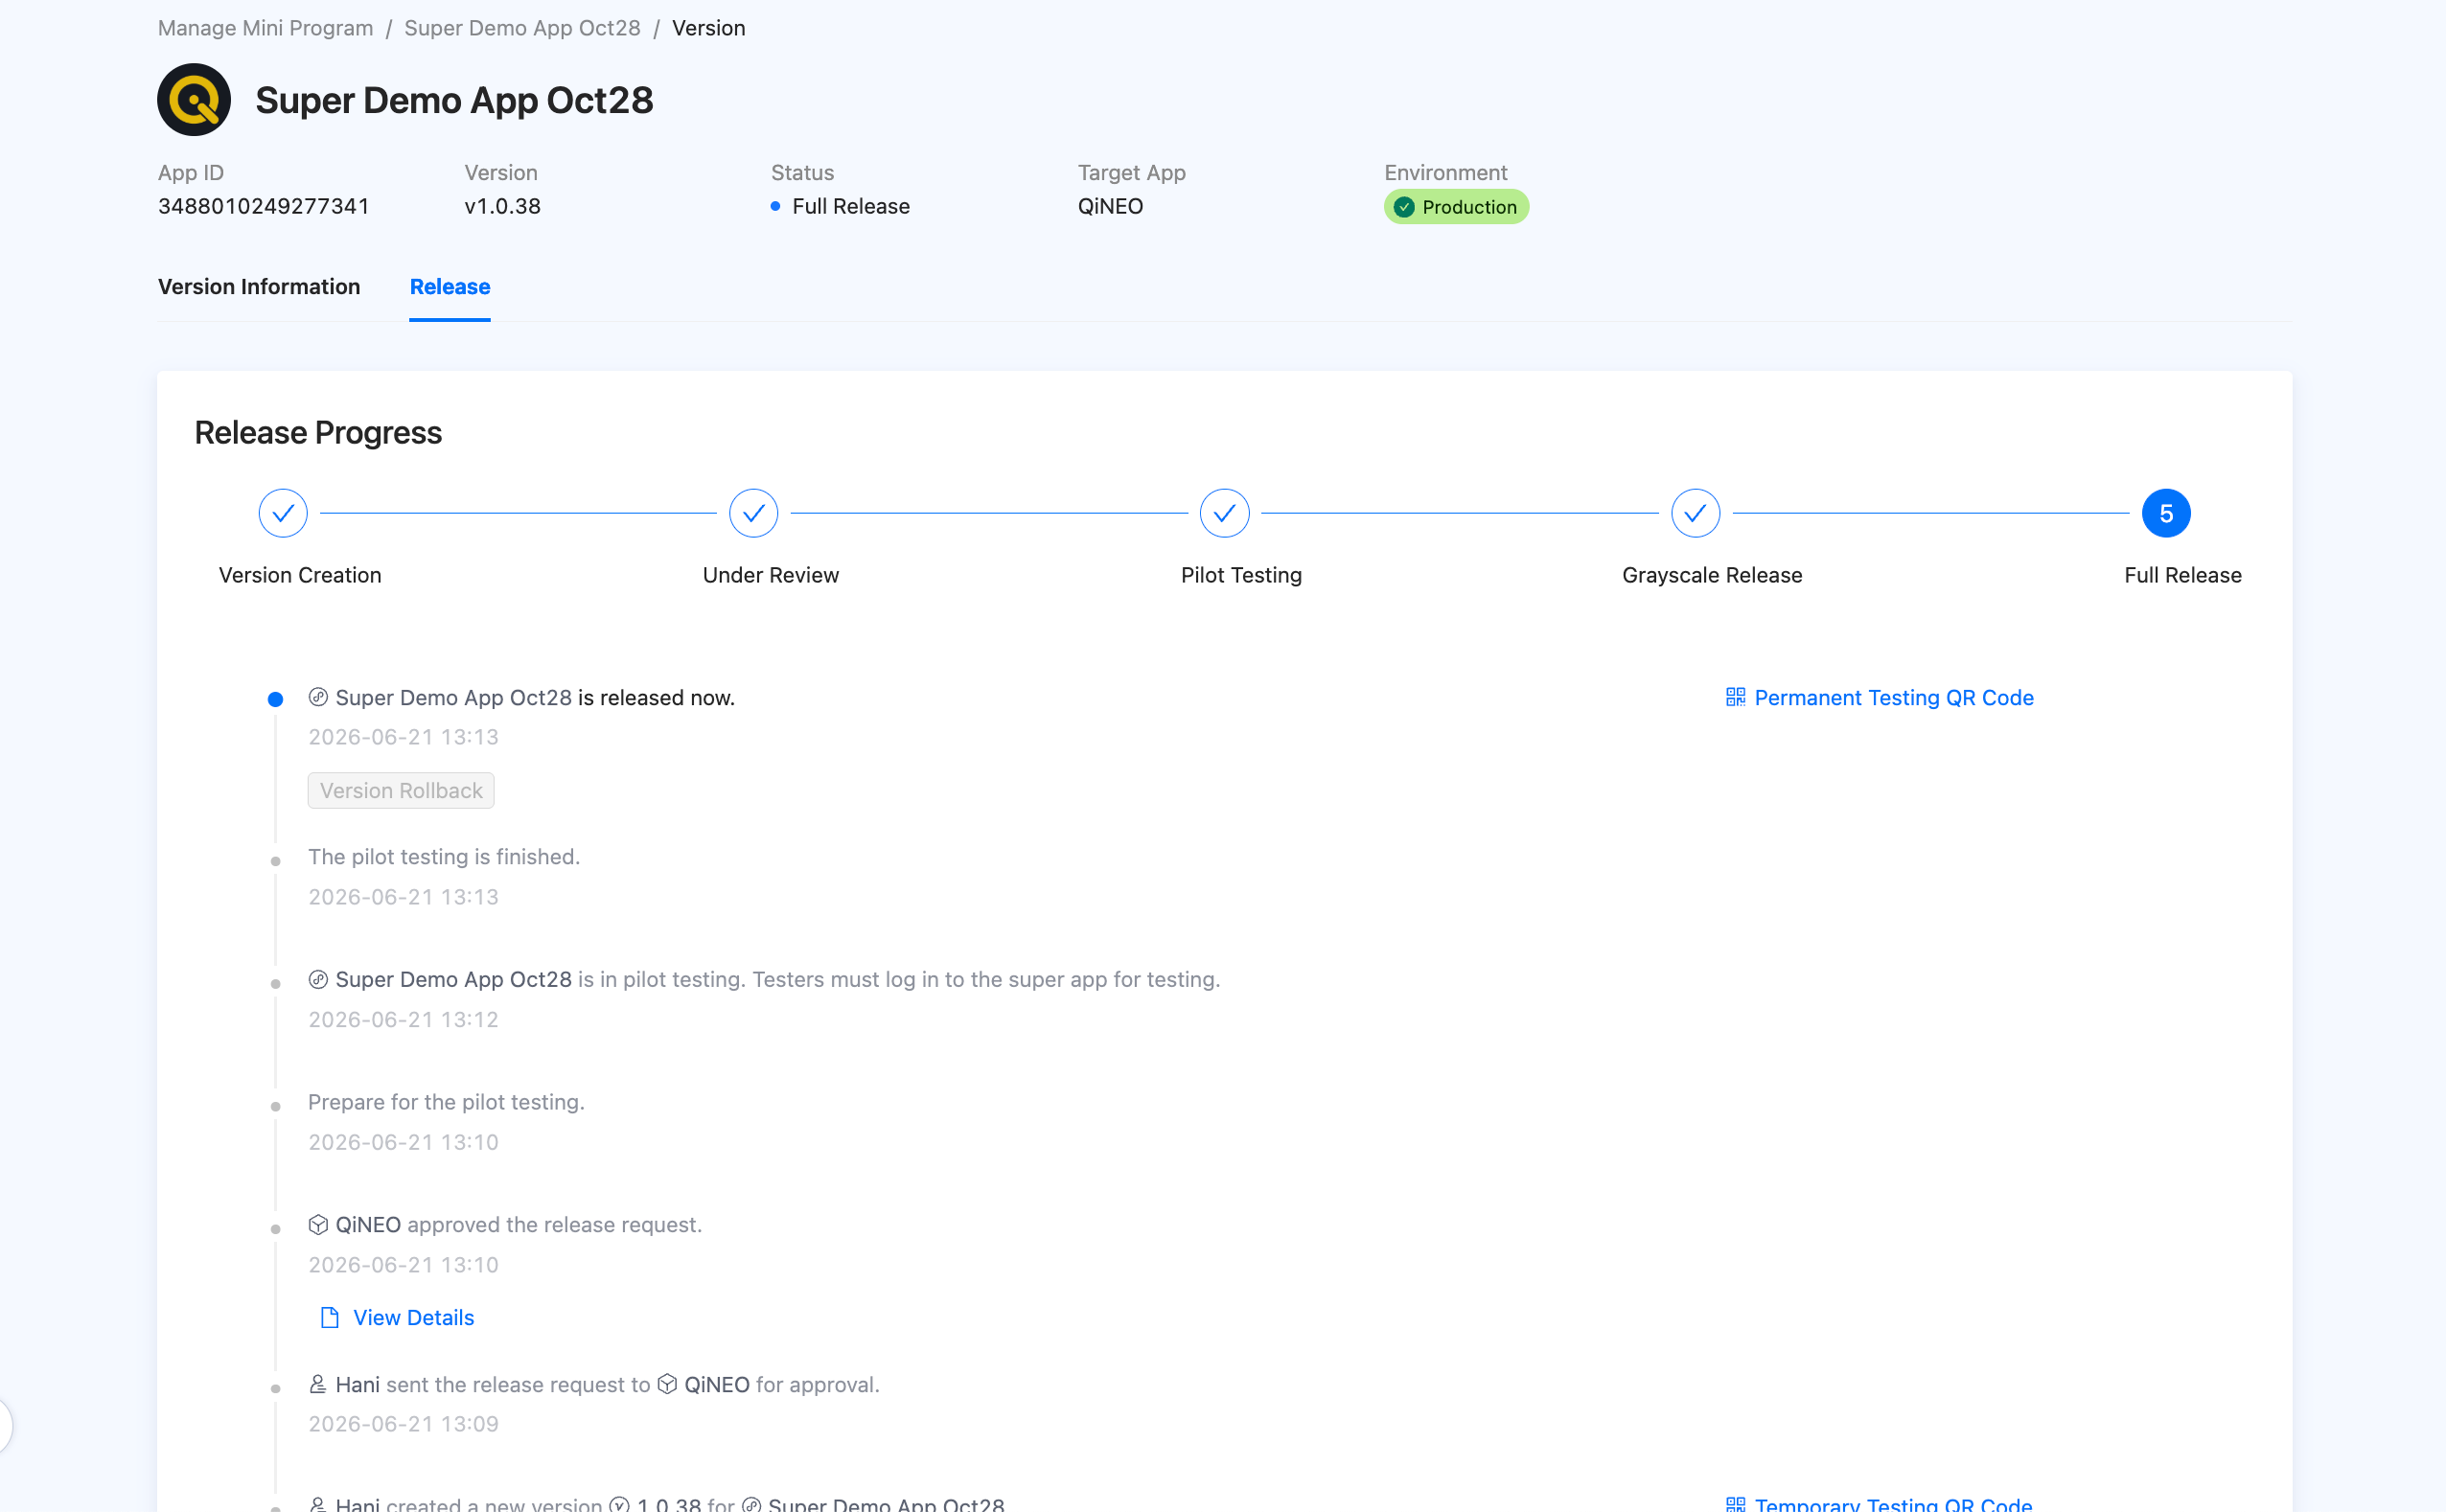This screenshot has height=1512, width=2446.
Task: Click the Temporary Testing QR code icon
Action: 1736,1504
